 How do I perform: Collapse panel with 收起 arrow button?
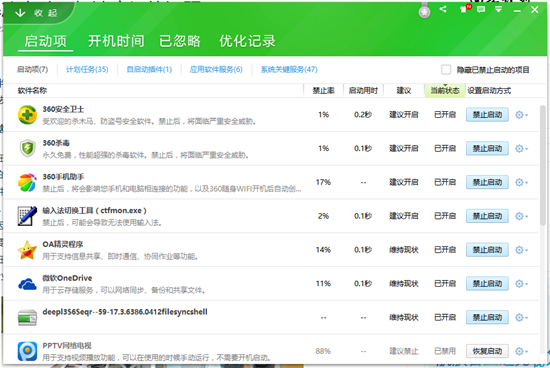[x=36, y=13]
